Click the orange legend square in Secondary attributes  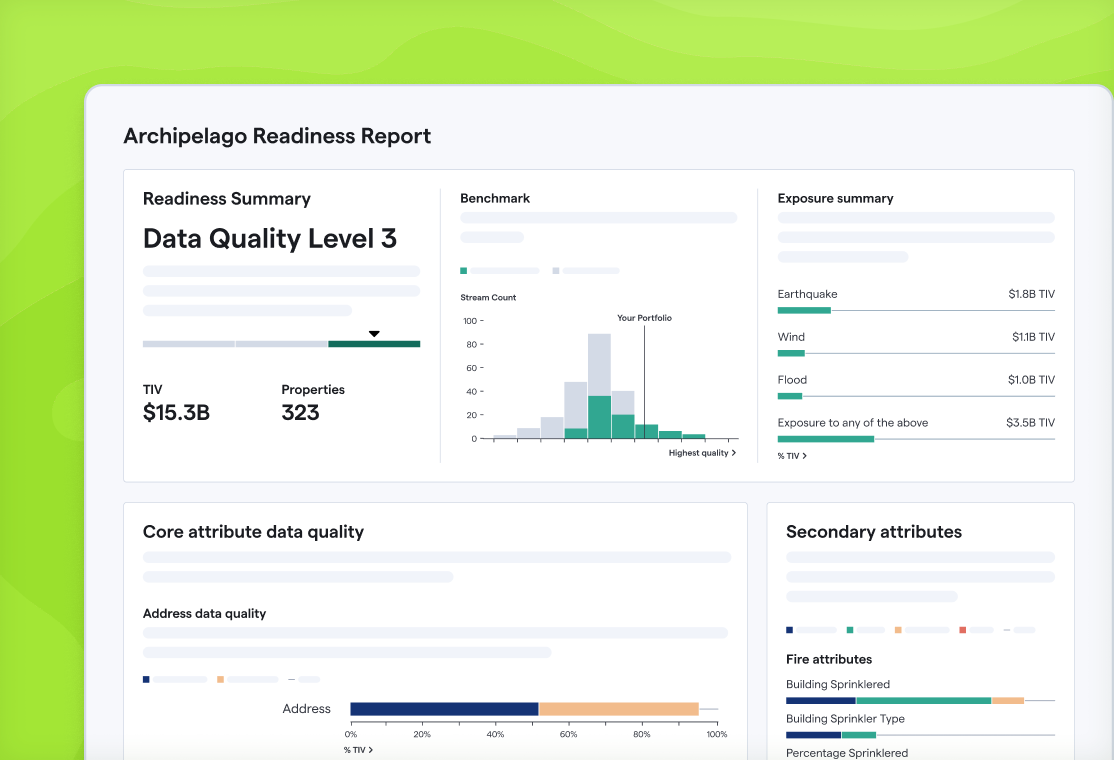point(898,630)
